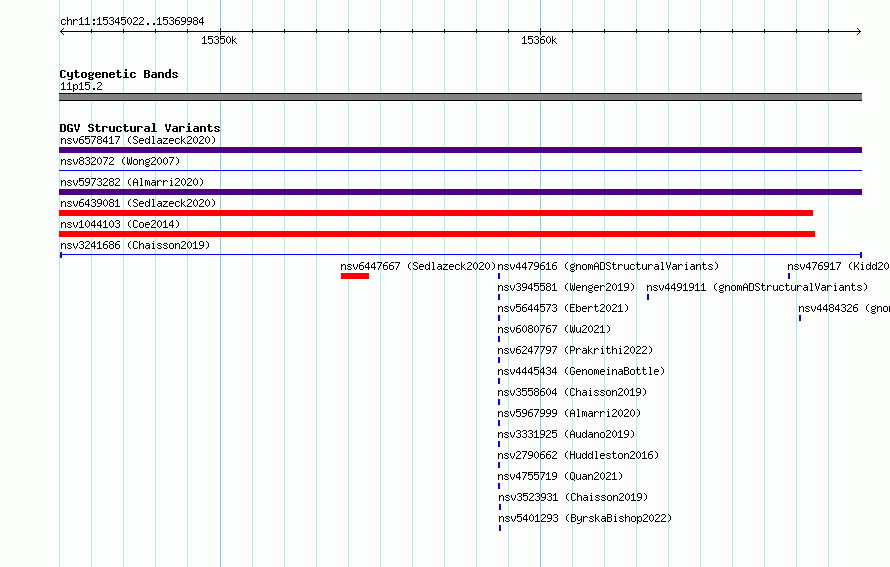Click the short red nsv6447667 variant bar
Screen dimensions: 890x567
[x=355, y=276]
